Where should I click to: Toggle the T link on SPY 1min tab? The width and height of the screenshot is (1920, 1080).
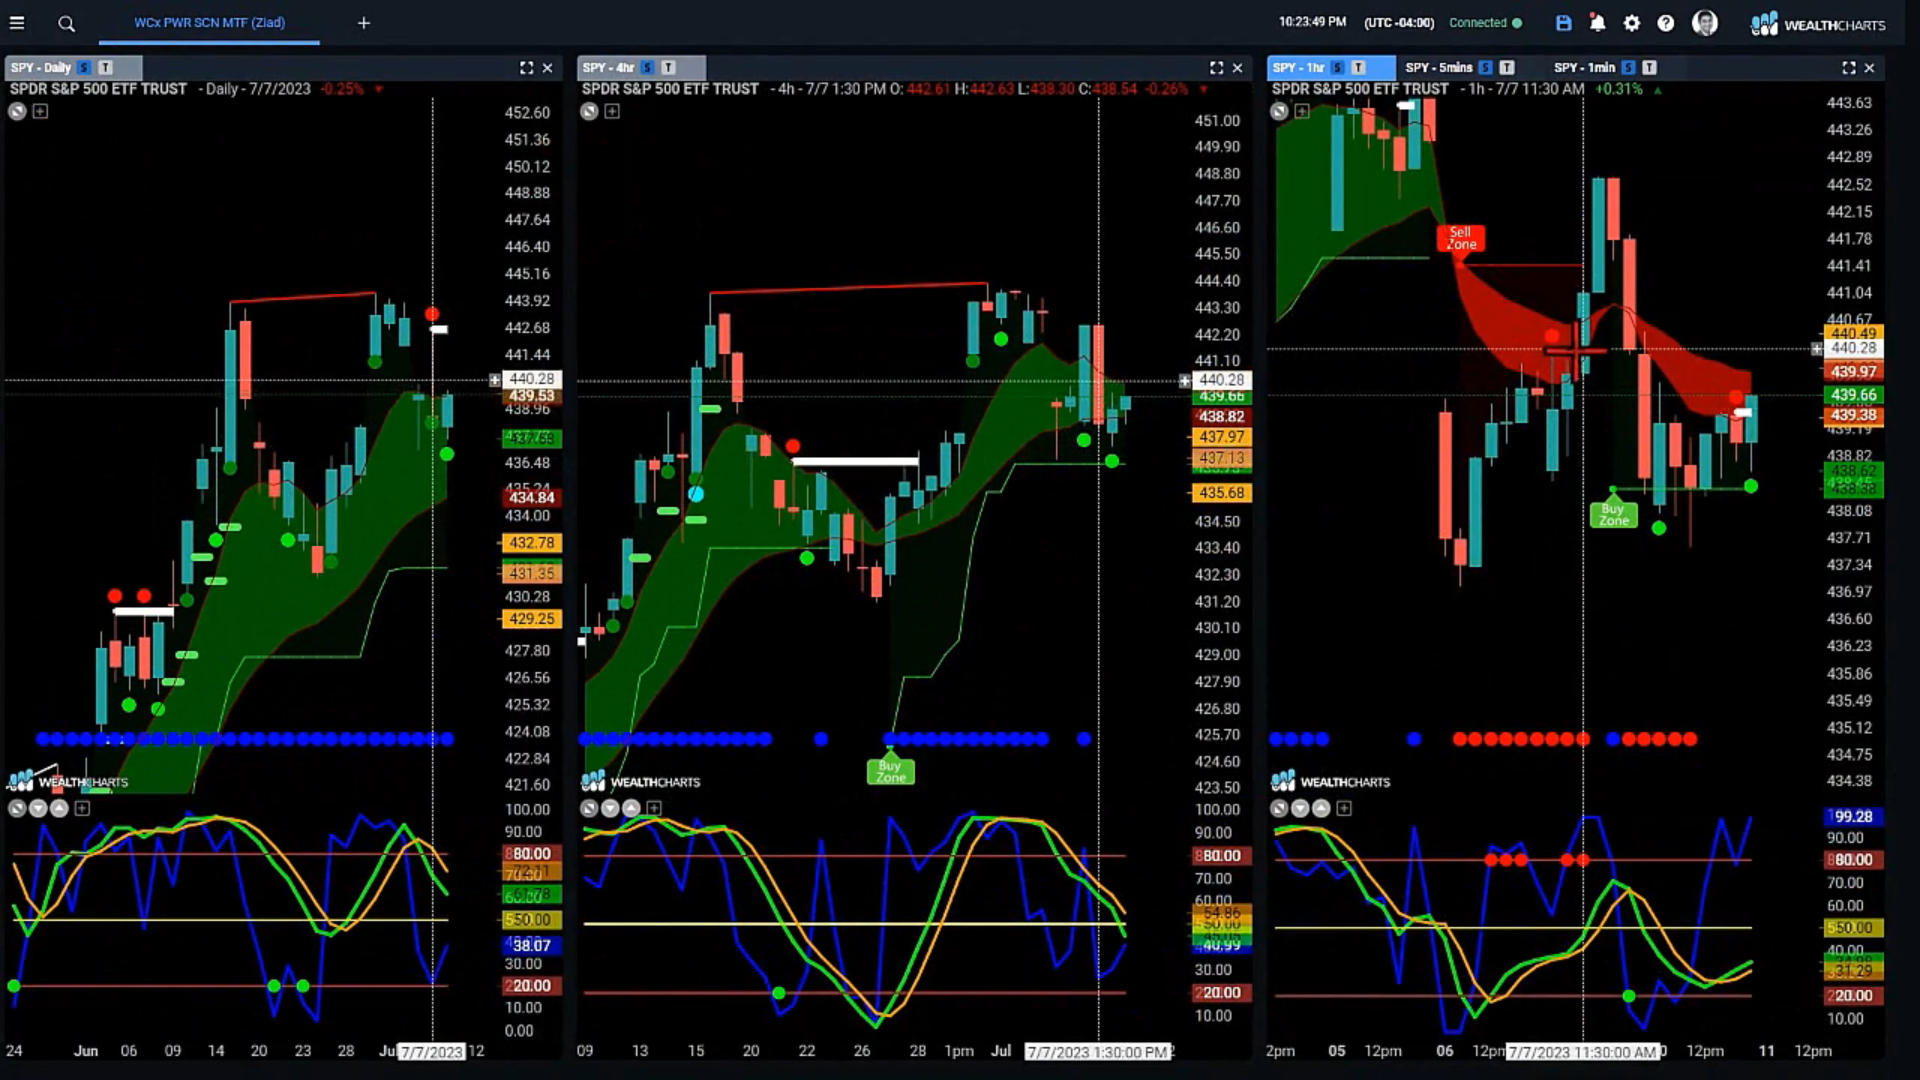(1649, 68)
